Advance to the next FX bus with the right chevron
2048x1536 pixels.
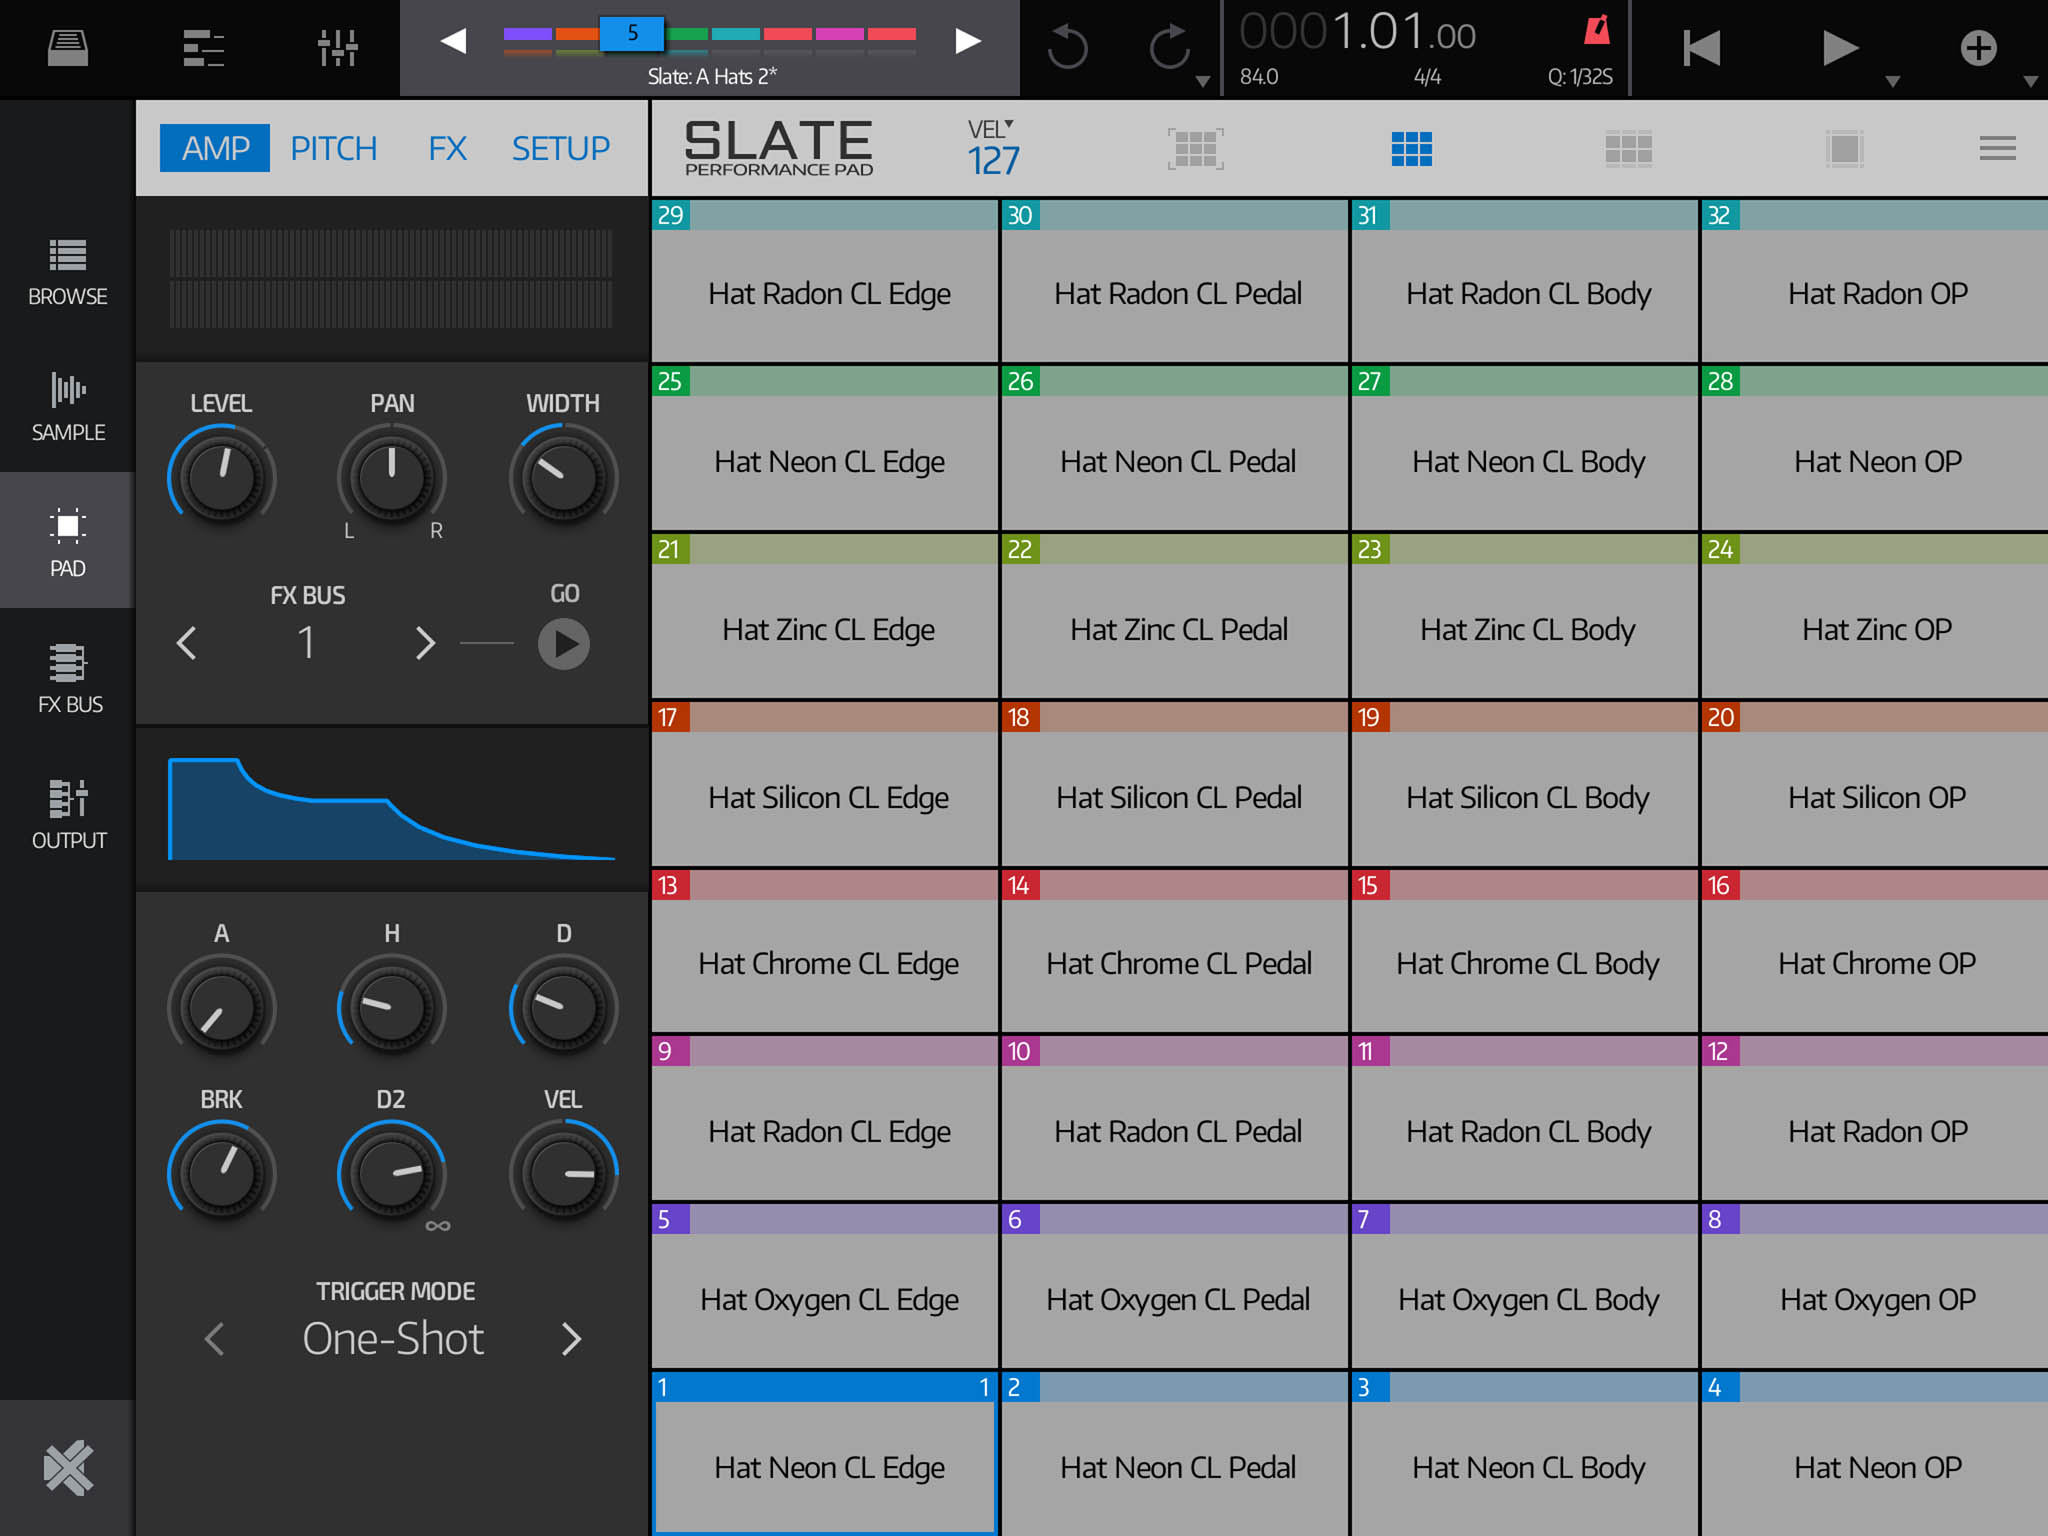(425, 643)
